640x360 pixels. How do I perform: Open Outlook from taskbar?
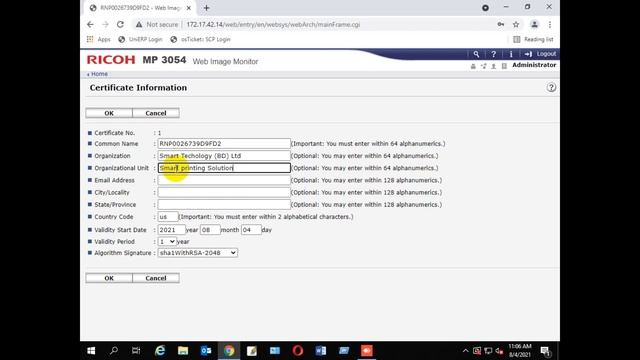(x=206, y=351)
